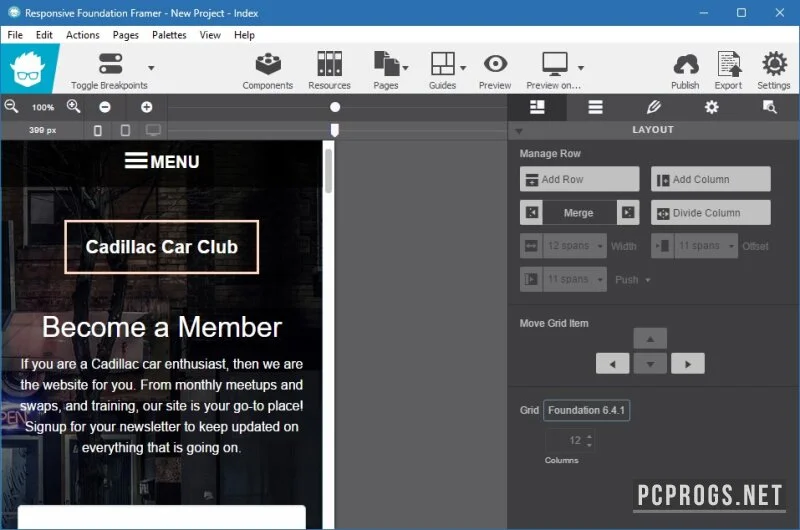Screen dimensions: 800x530
Task: Toggle the Guides toolbar icon
Action: tap(442, 63)
